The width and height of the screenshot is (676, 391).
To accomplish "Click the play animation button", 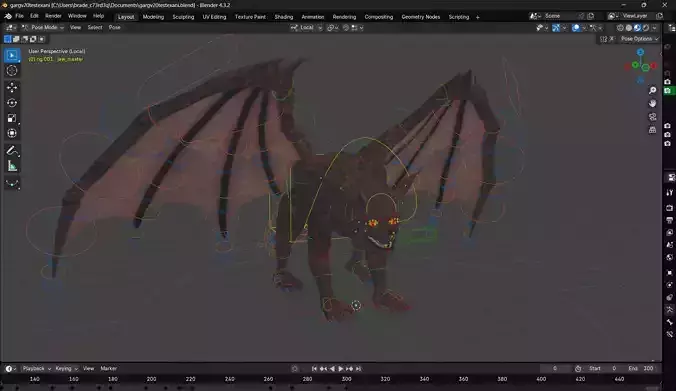I will click(341, 369).
